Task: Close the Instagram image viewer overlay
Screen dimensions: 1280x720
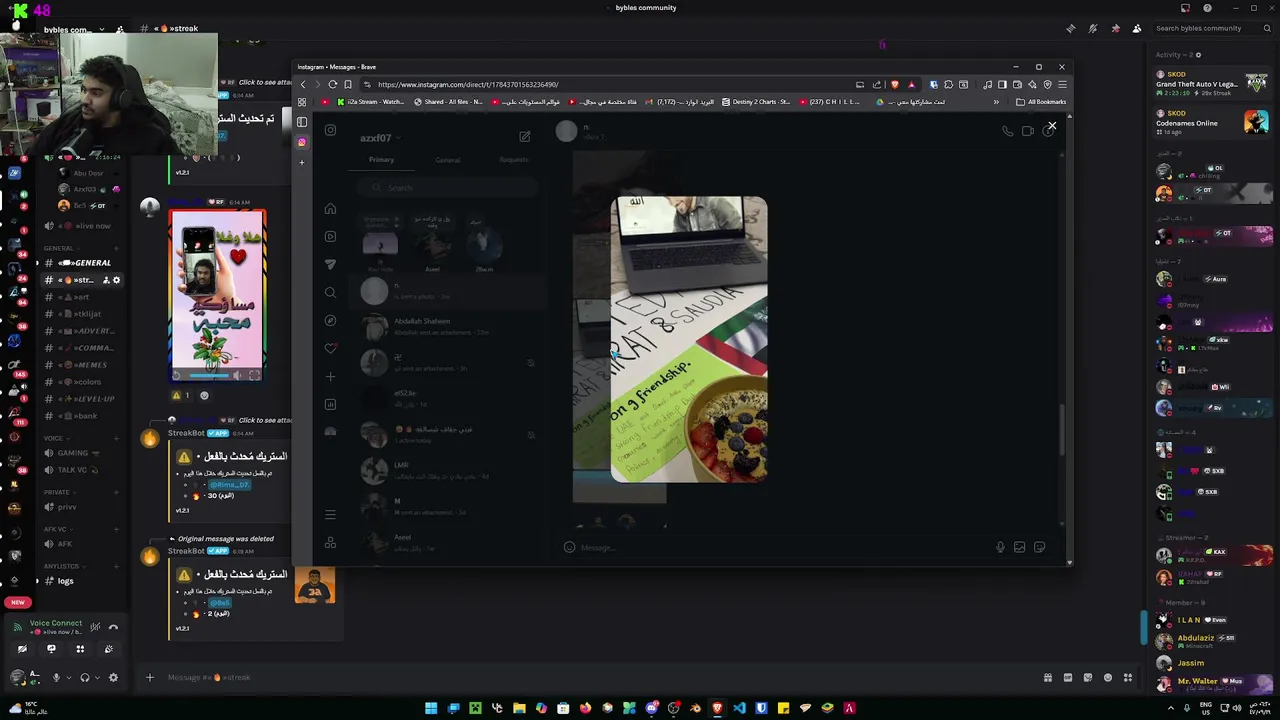Action: pyautogui.click(x=1052, y=126)
